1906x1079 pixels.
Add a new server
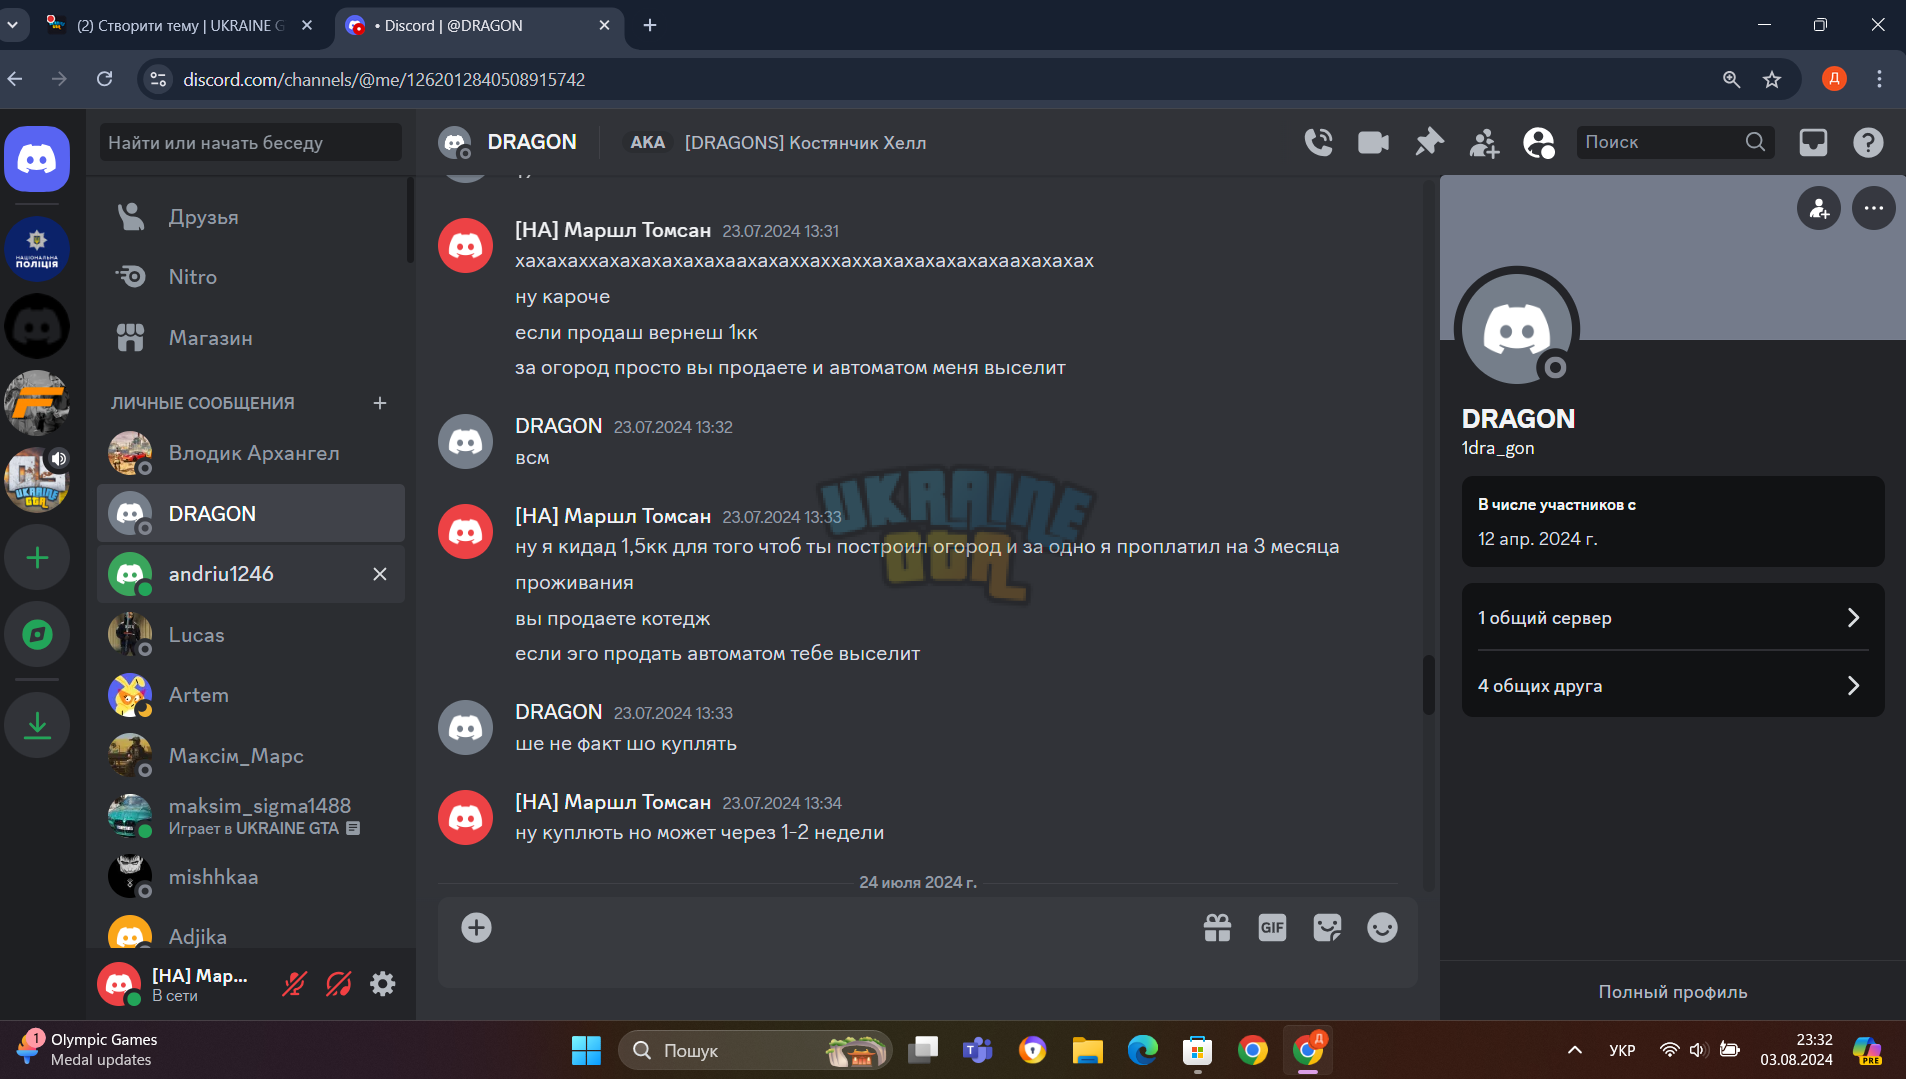point(37,557)
